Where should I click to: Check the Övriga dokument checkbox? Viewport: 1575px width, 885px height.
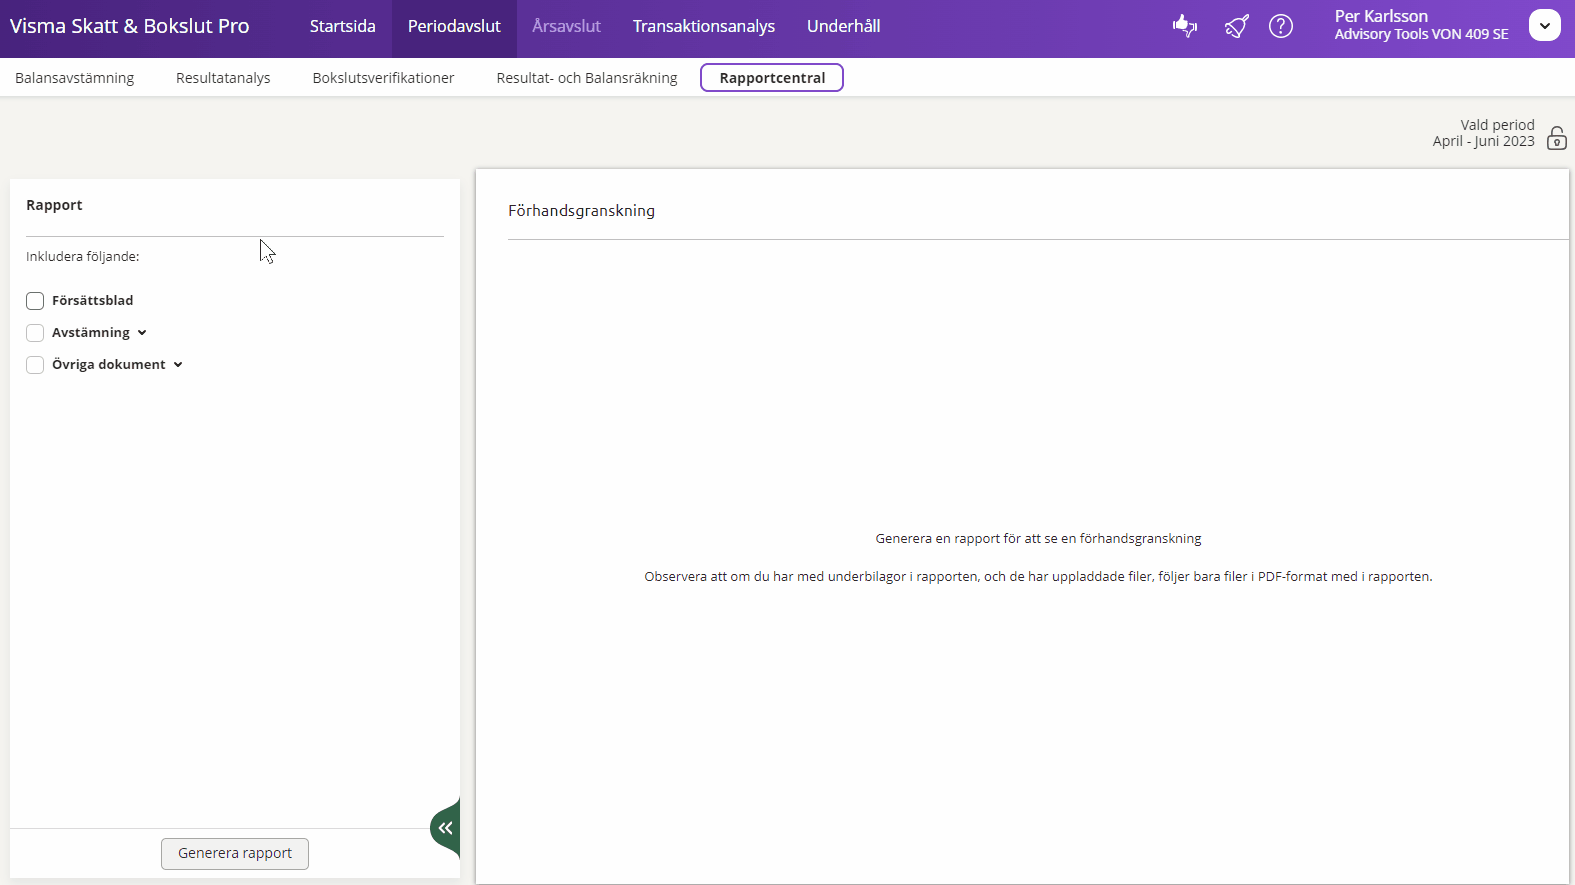[x=35, y=365]
